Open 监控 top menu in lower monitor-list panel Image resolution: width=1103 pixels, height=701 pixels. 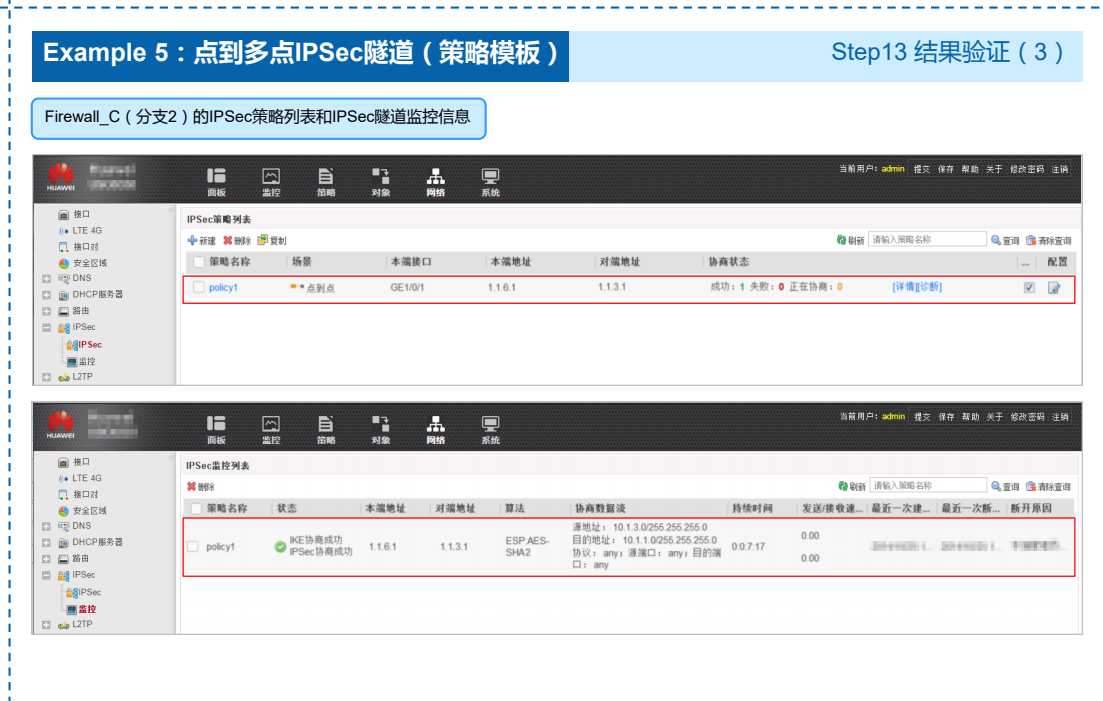point(271,430)
